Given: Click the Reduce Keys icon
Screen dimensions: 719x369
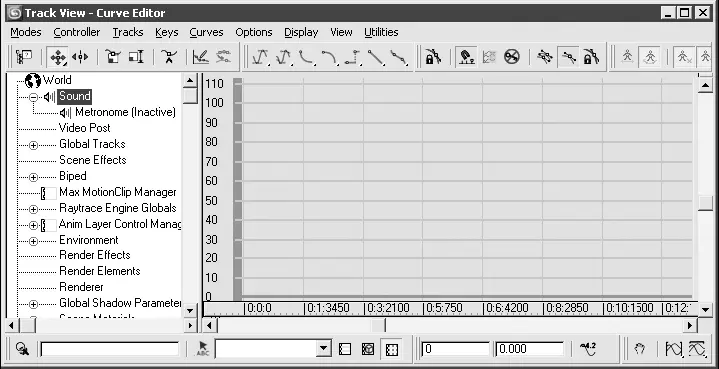Looking at the screenshot, I should 223,57.
